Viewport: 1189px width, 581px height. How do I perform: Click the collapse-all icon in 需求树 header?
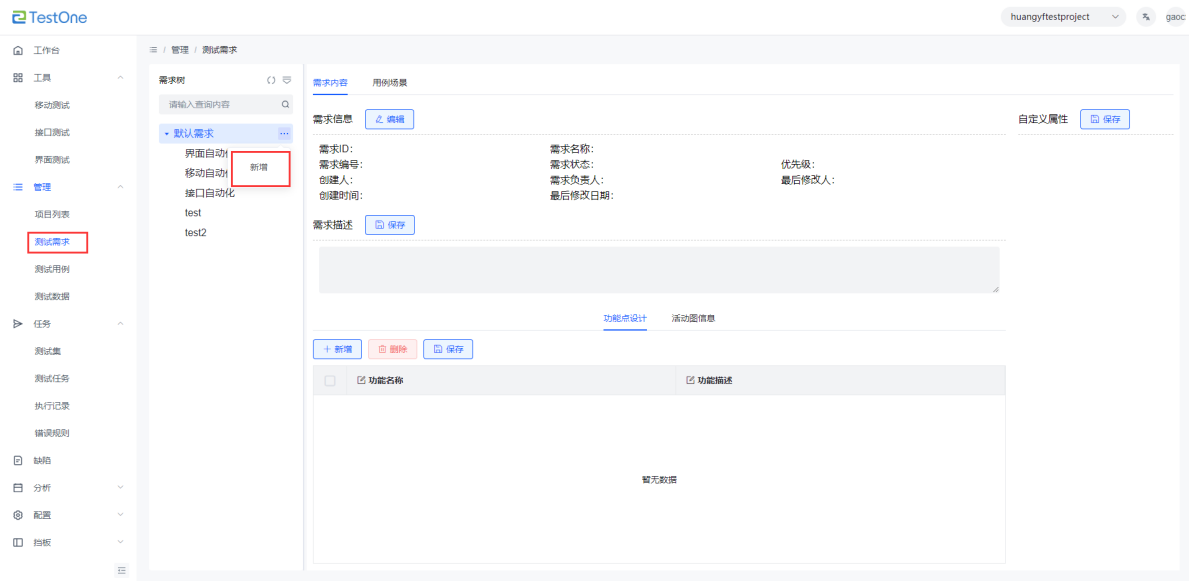pyautogui.click(x=287, y=80)
